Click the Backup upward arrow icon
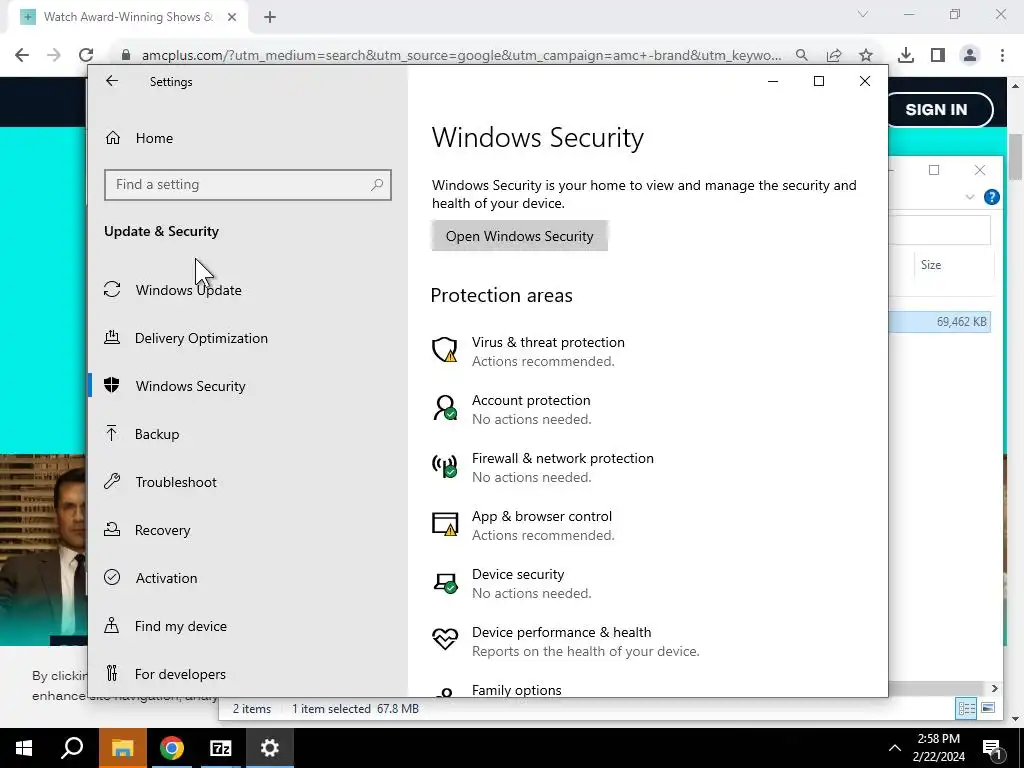This screenshot has width=1024, height=768. click(112, 434)
